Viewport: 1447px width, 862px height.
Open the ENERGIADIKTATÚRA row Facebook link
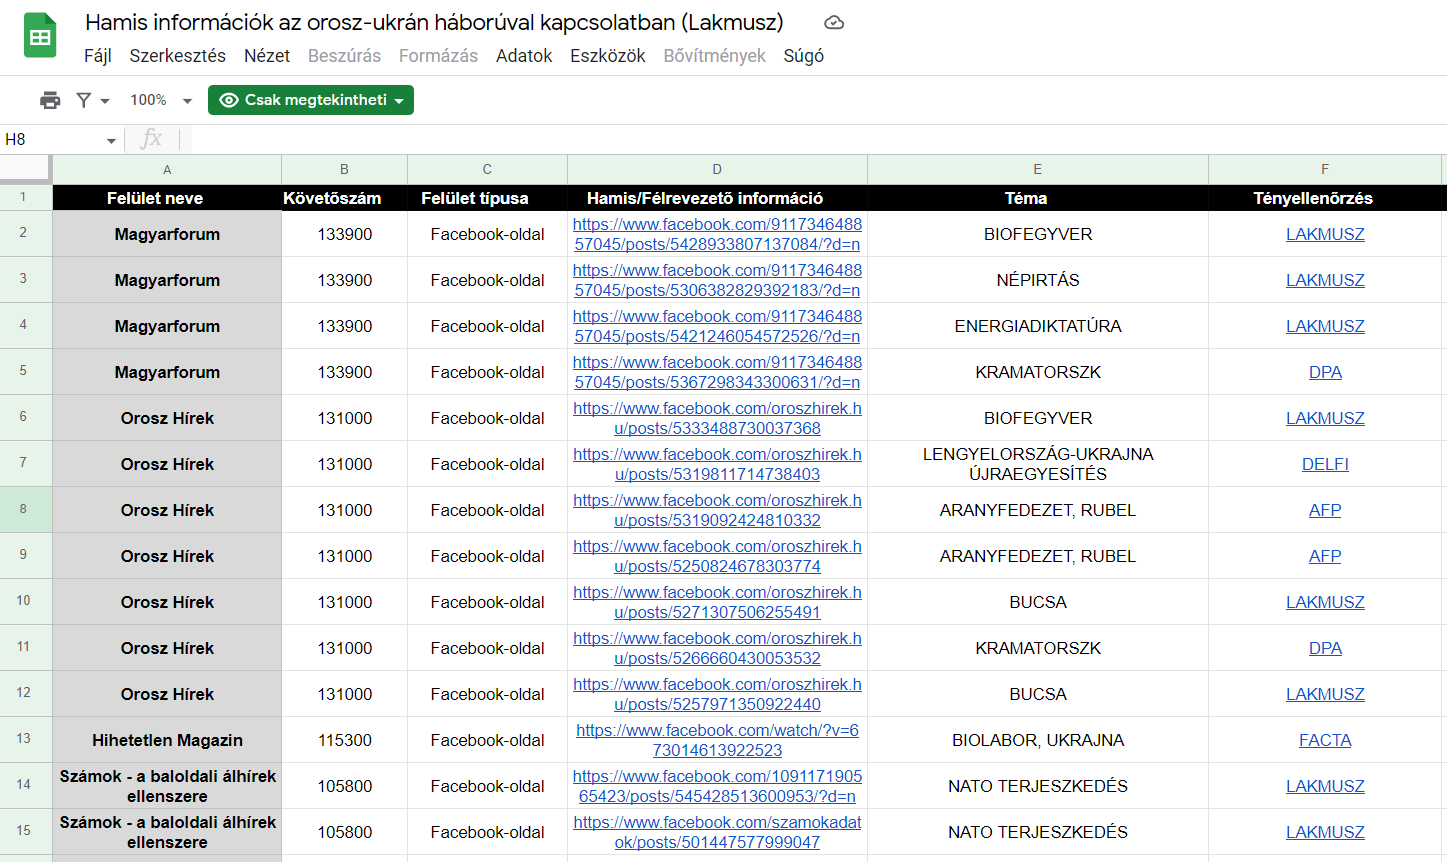(717, 326)
